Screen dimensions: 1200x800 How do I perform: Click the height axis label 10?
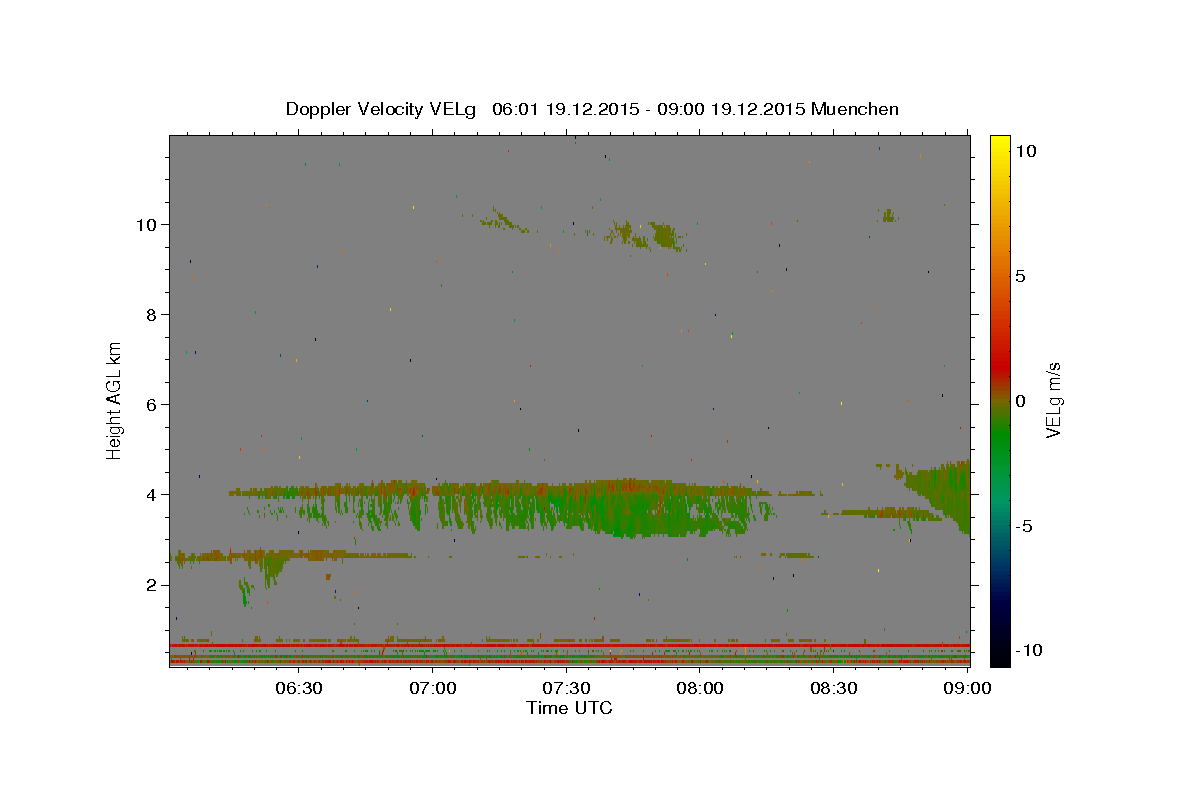147,225
